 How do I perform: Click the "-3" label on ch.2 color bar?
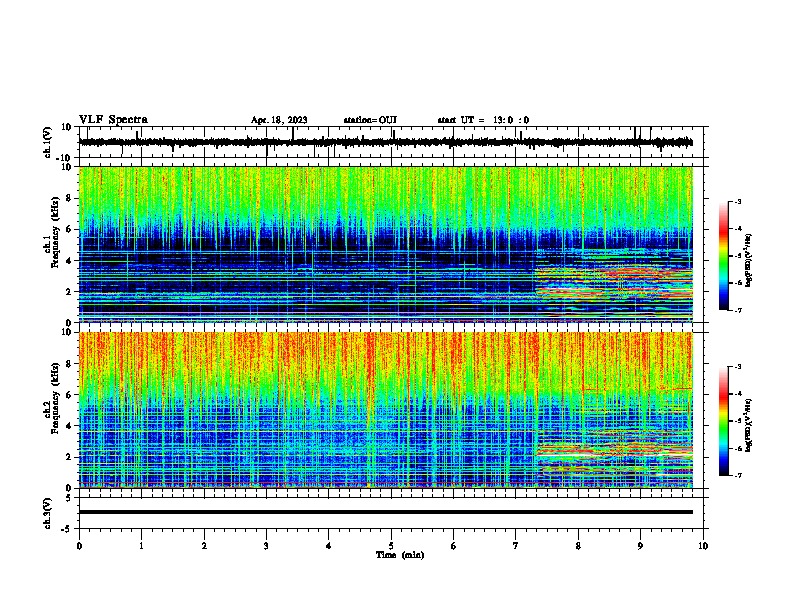click(x=738, y=367)
